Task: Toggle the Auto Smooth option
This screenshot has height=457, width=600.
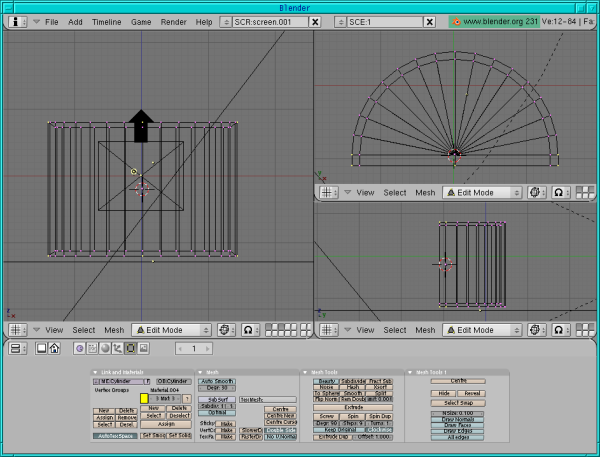Action: click(217, 381)
